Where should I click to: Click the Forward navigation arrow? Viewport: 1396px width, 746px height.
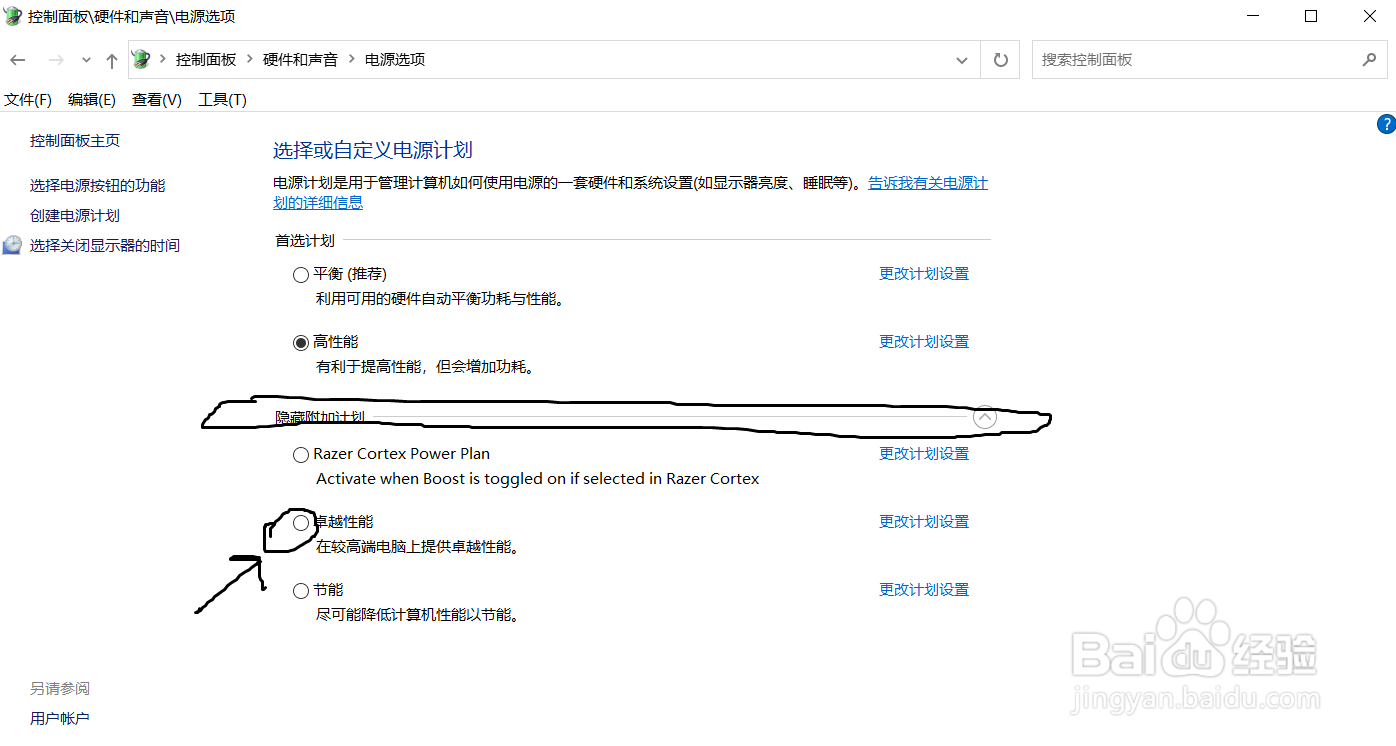(56, 60)
